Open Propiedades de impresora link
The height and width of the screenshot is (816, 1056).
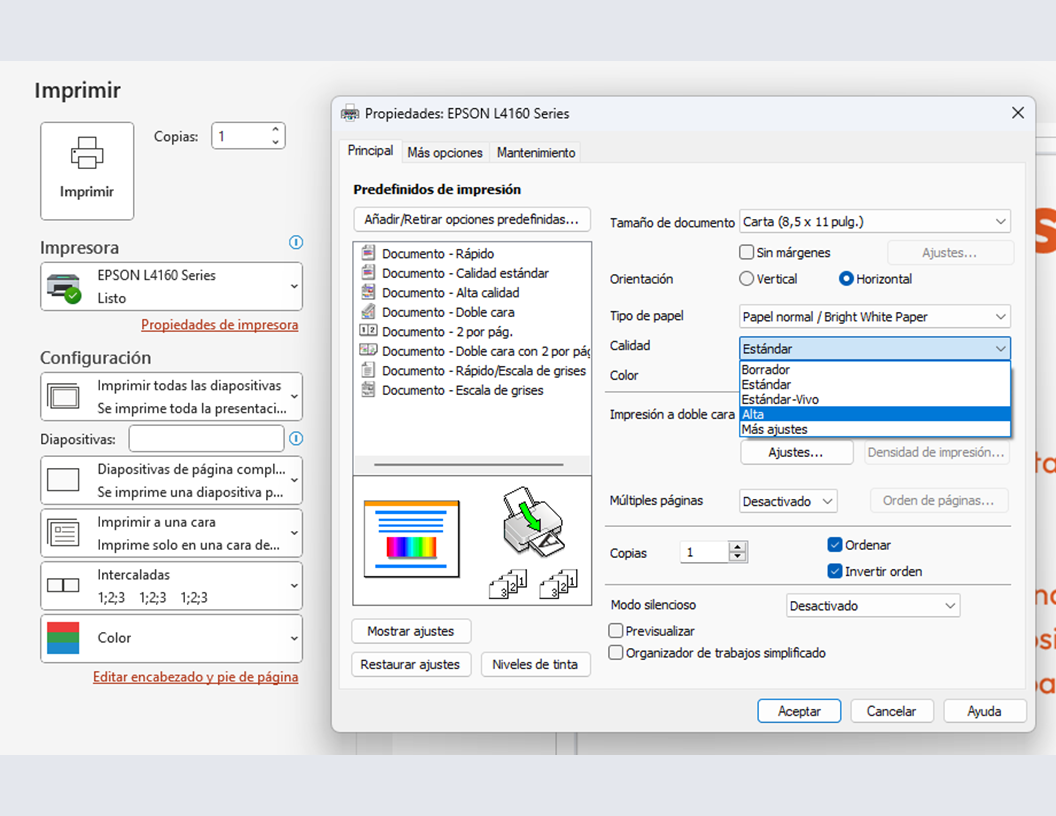point(220,325)
